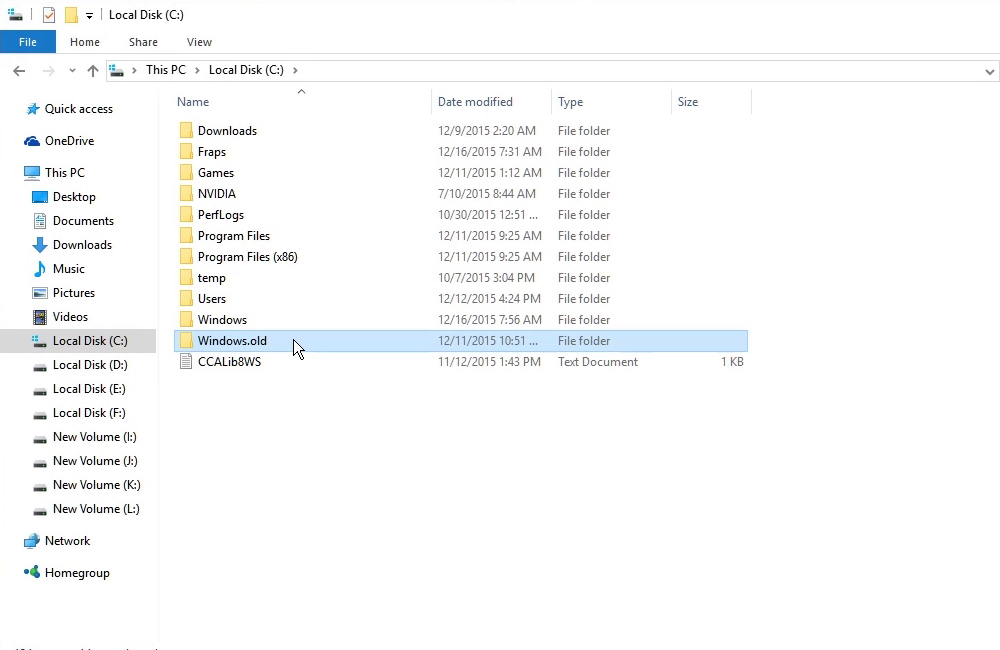Select New Volume (K:) in the navigation pane
This screenshot has width=1000, height=650.
coord(96,485)
